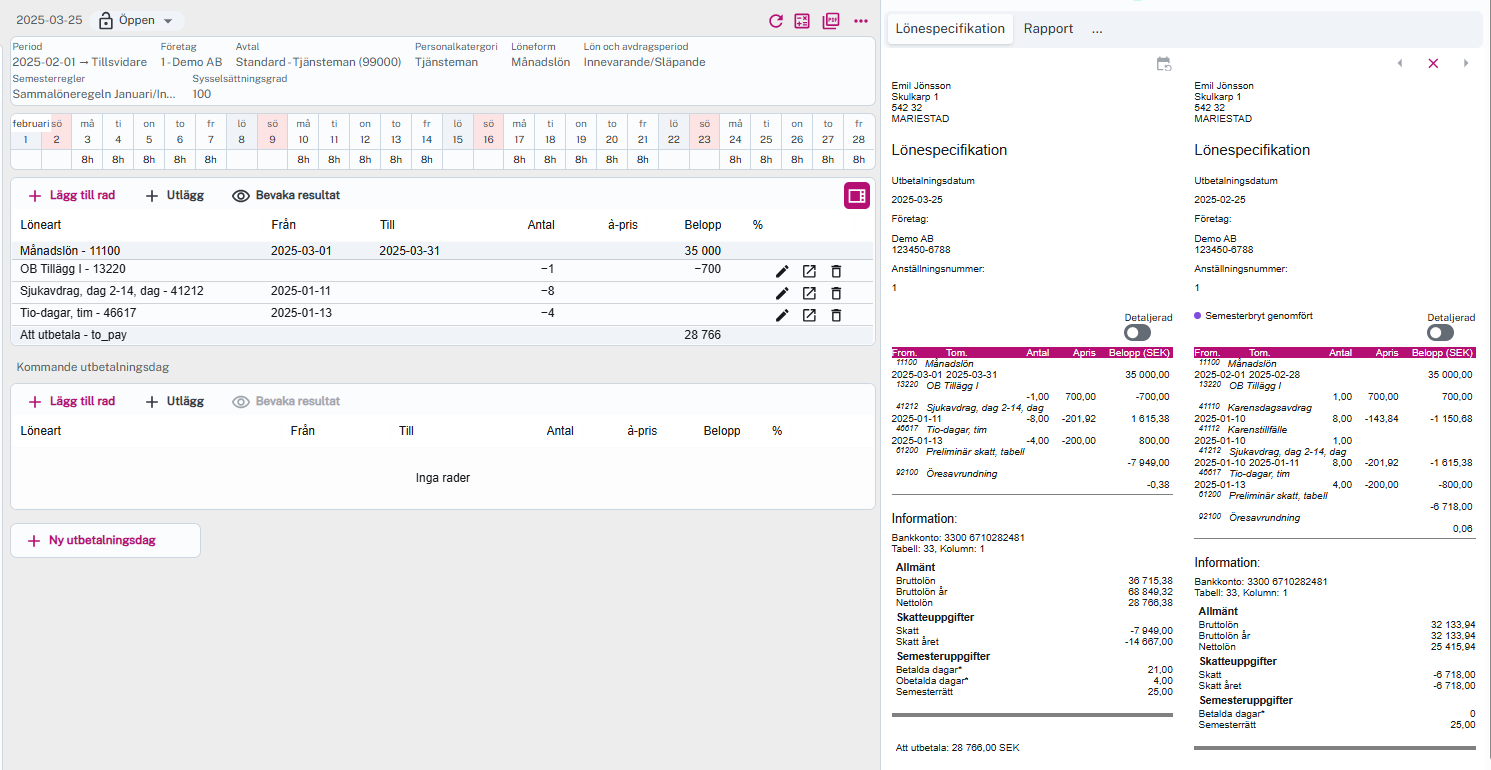Open Sjukavdrag row in external view
This screenshot has width=1491, height=770.
coord(809,293)
